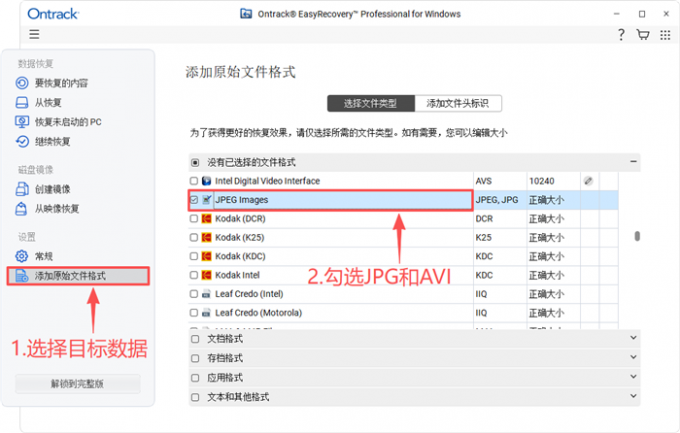Screen dimensions: 680x433
Task: Uncheck the JPEG Images checkbox
Action: [x=194, y=200]
